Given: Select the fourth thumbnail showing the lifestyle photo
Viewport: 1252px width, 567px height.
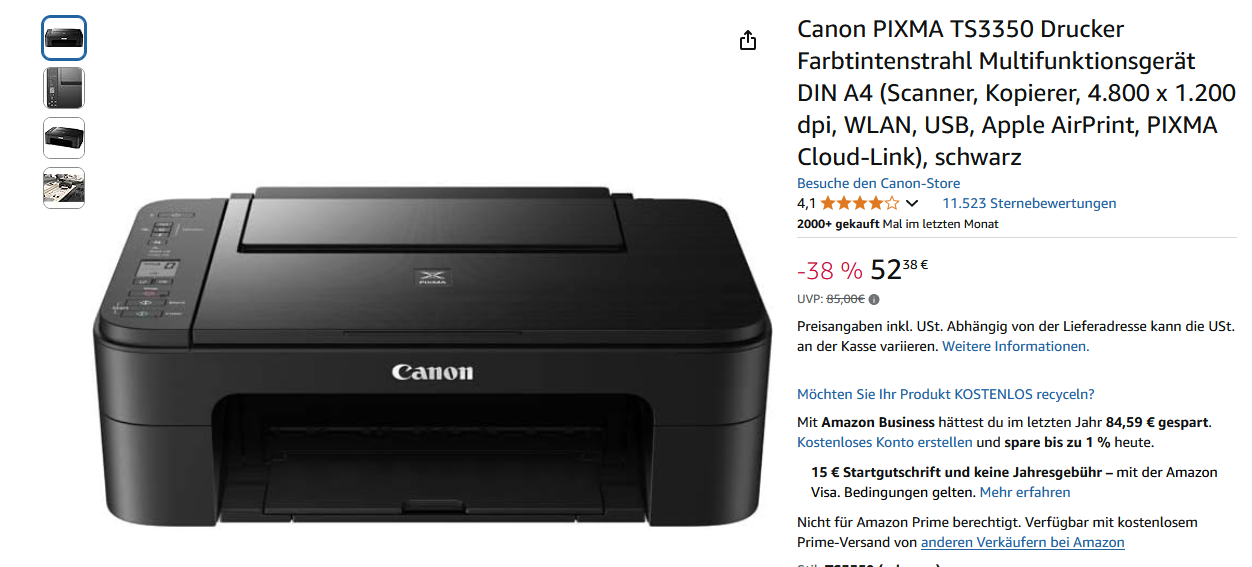Looking at the screenshot, I should (64, 188).
